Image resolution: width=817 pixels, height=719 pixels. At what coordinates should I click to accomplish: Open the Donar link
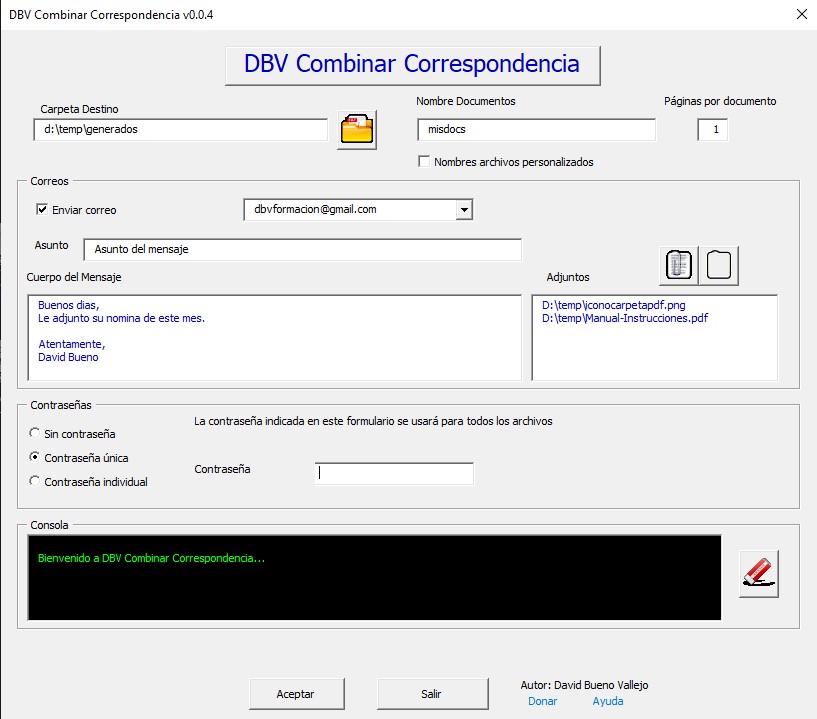click(x=542, y=701)
